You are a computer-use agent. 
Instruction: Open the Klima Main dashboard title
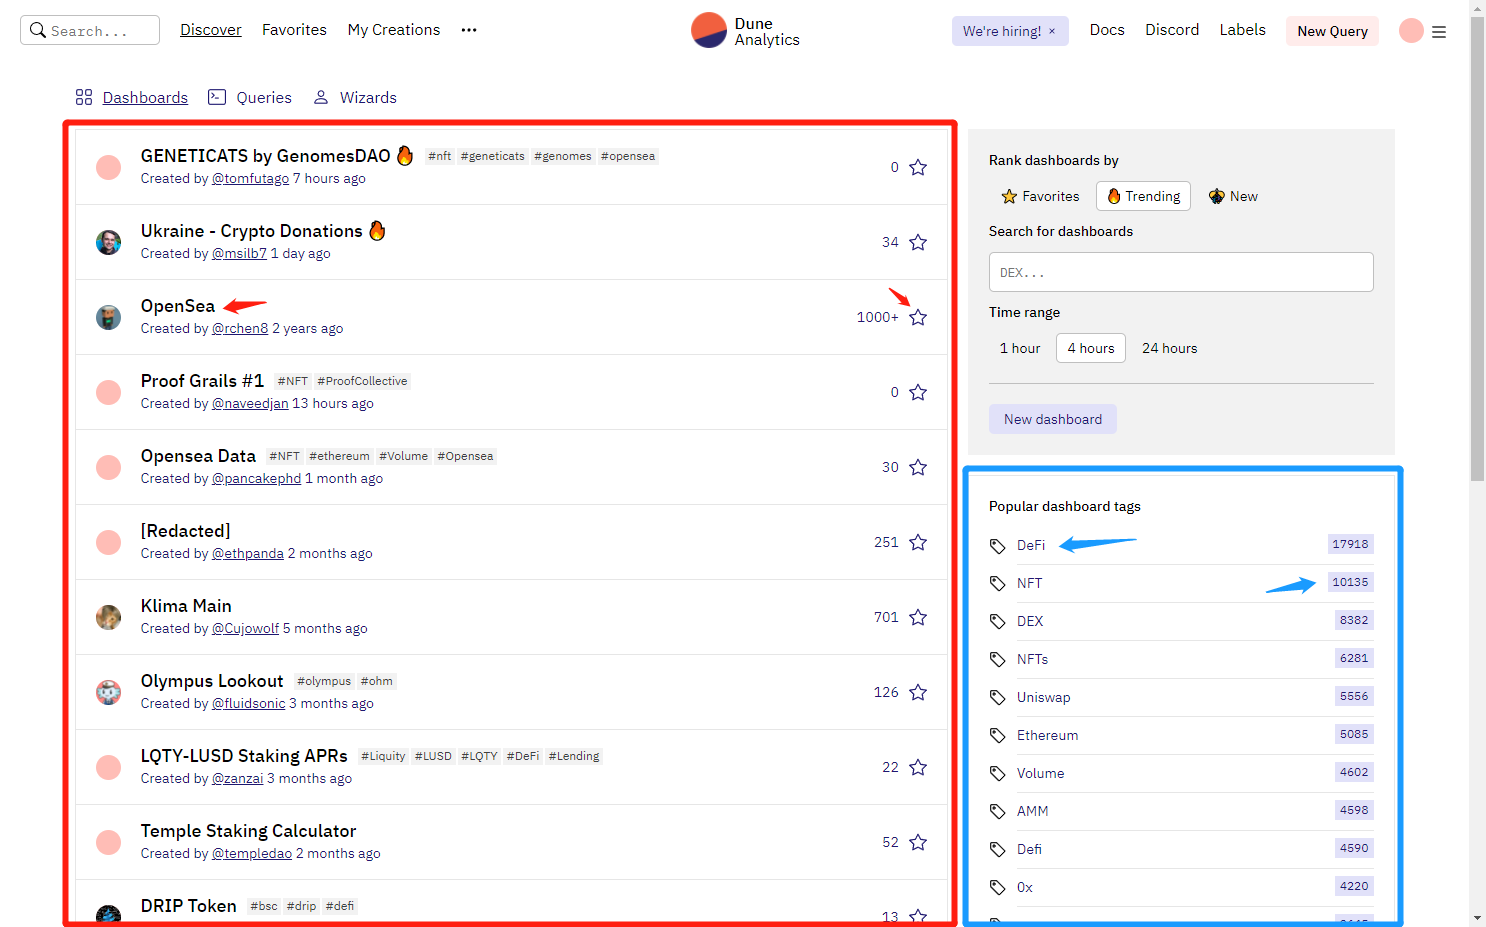tap(186, 606)
